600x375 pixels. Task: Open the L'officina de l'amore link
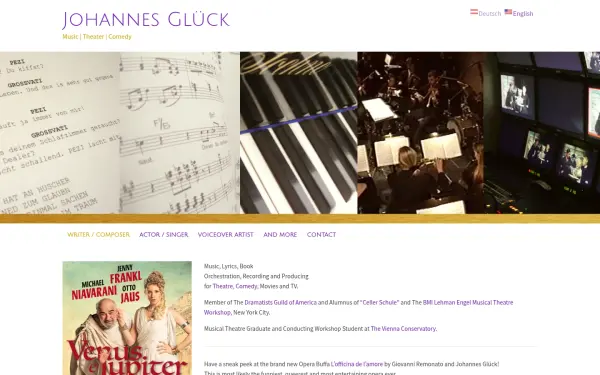pos(357,364)
